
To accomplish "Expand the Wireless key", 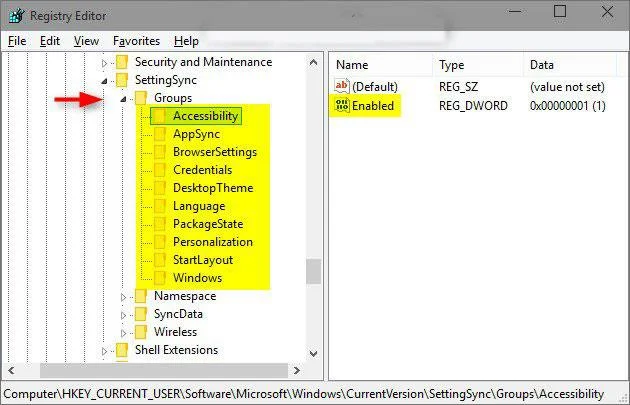I will point(123,333).
